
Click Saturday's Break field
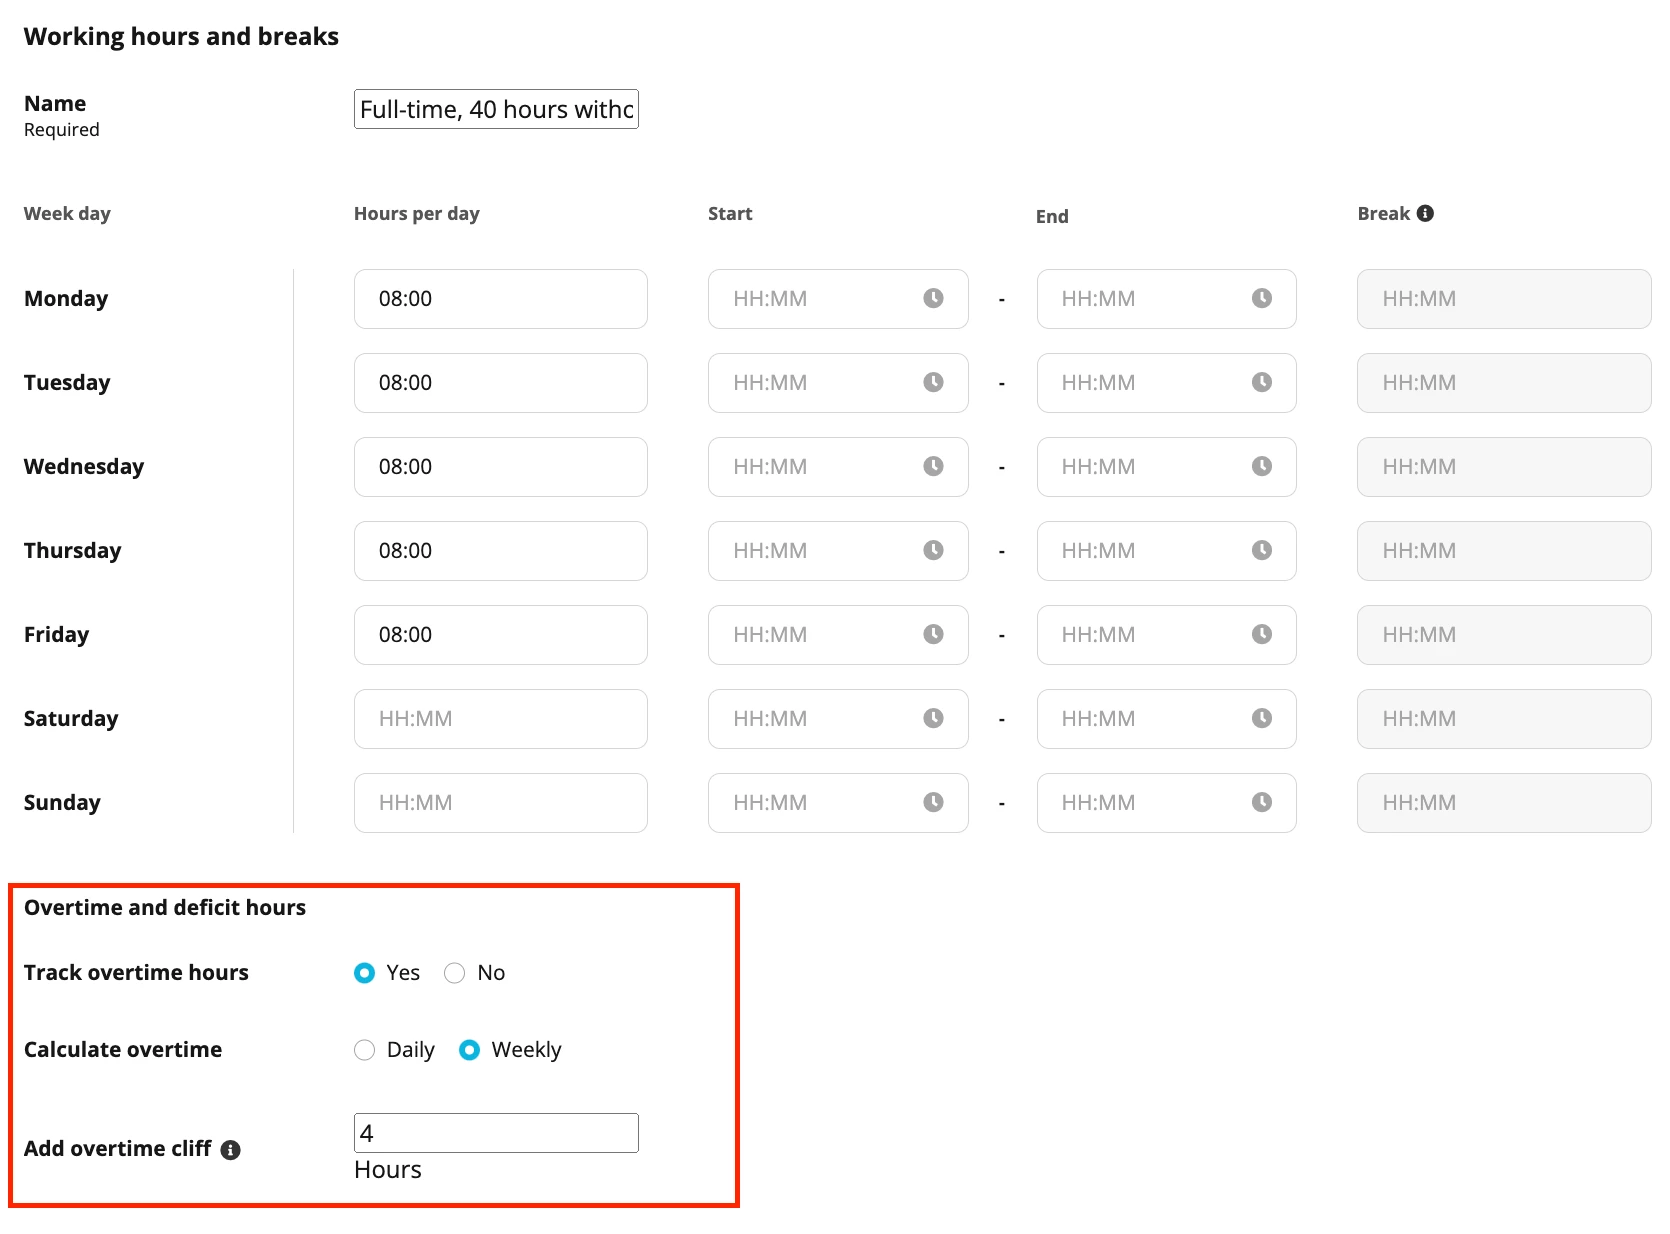pyautogui.click(x=1504, y=719)
